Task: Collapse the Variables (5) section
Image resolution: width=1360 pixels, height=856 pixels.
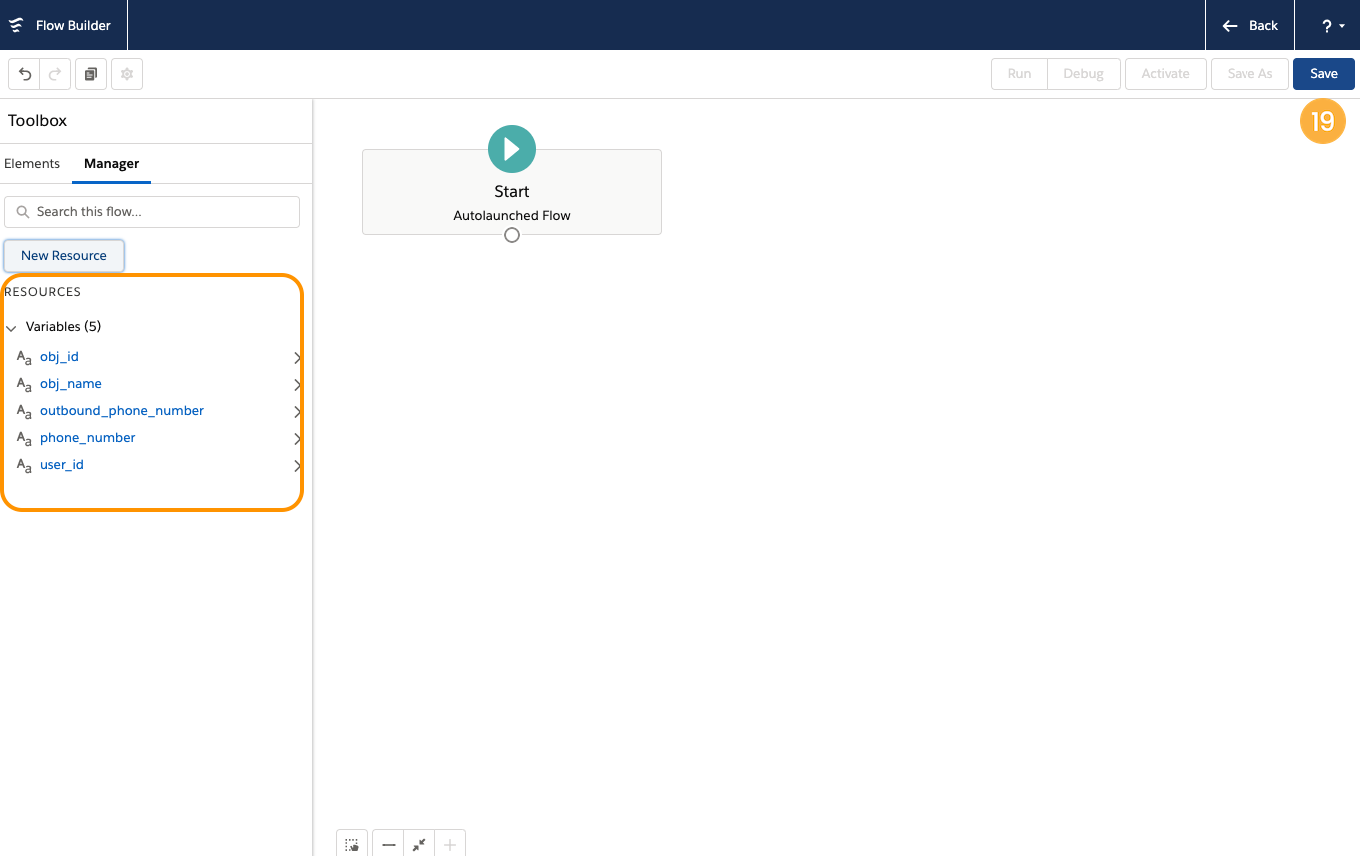Action: click(11, 327)
